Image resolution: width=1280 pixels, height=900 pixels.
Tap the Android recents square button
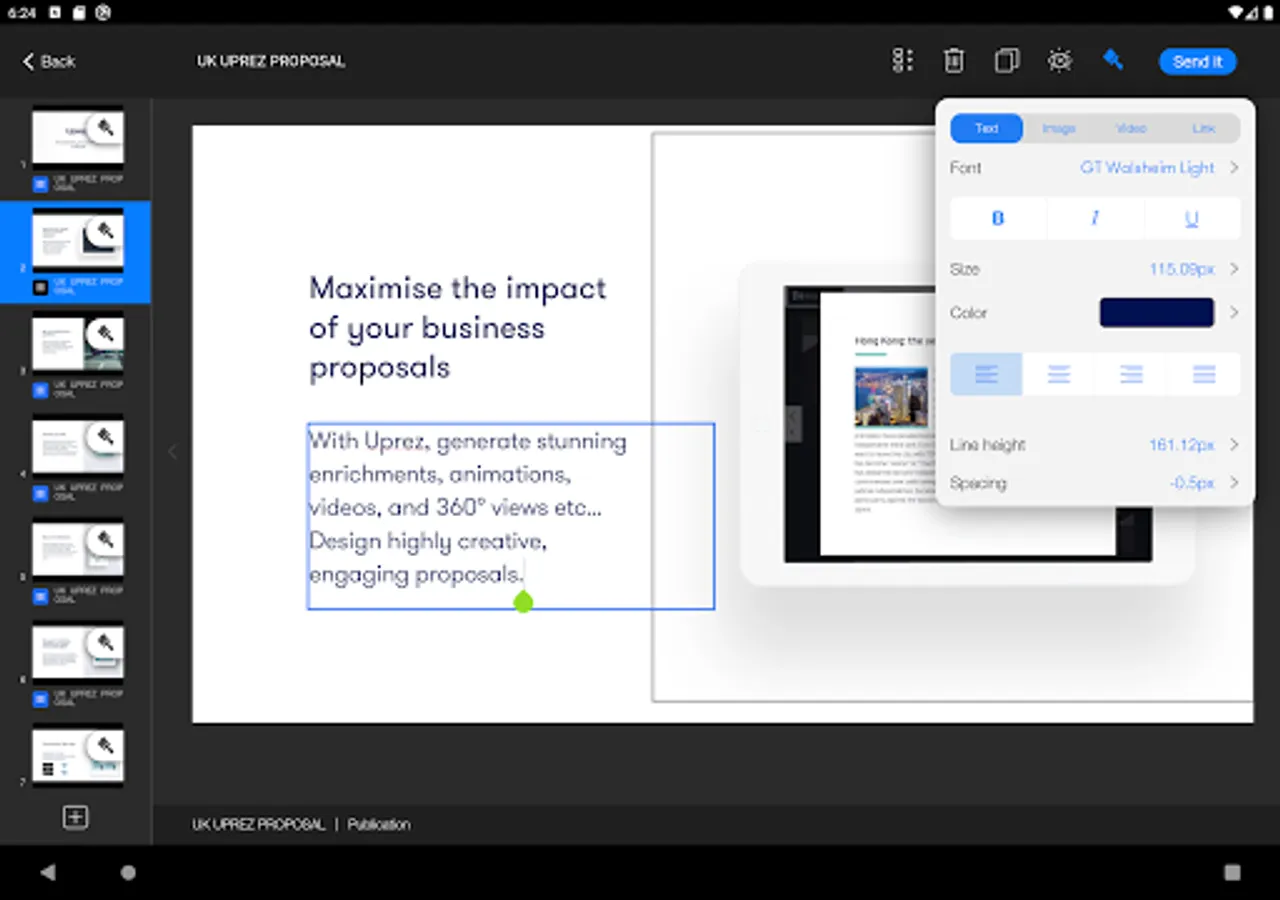pyautogui.click(x=1232, y=872)
